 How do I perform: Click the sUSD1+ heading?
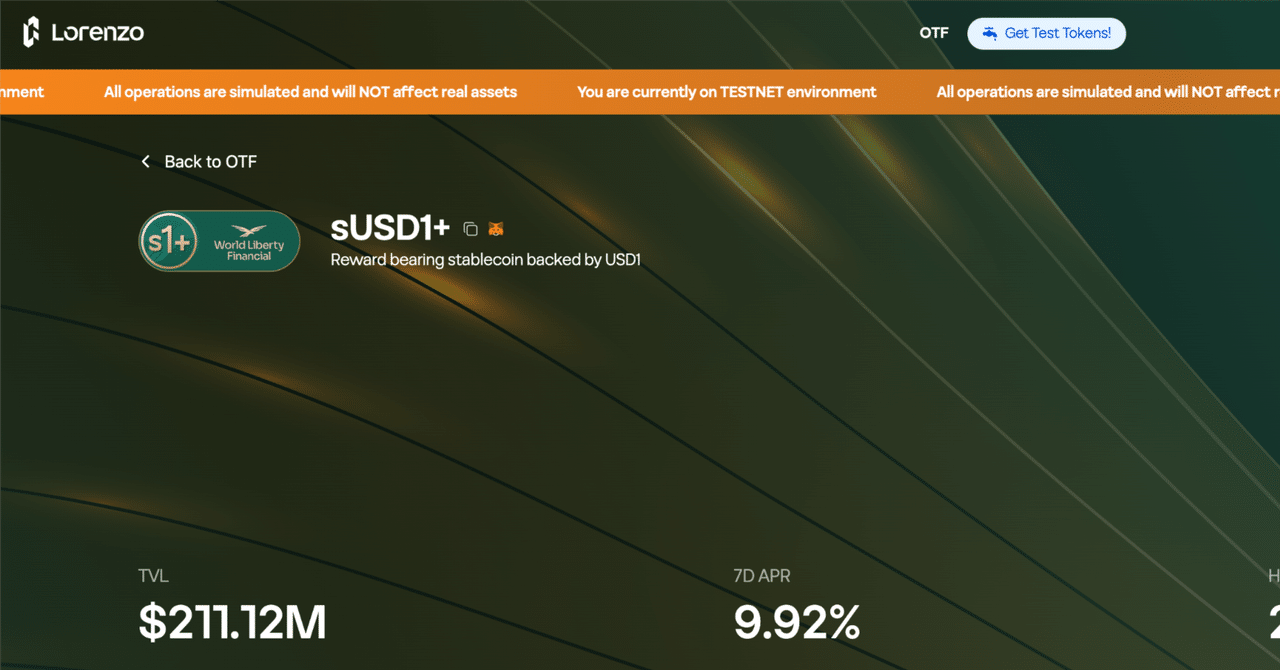390,228
